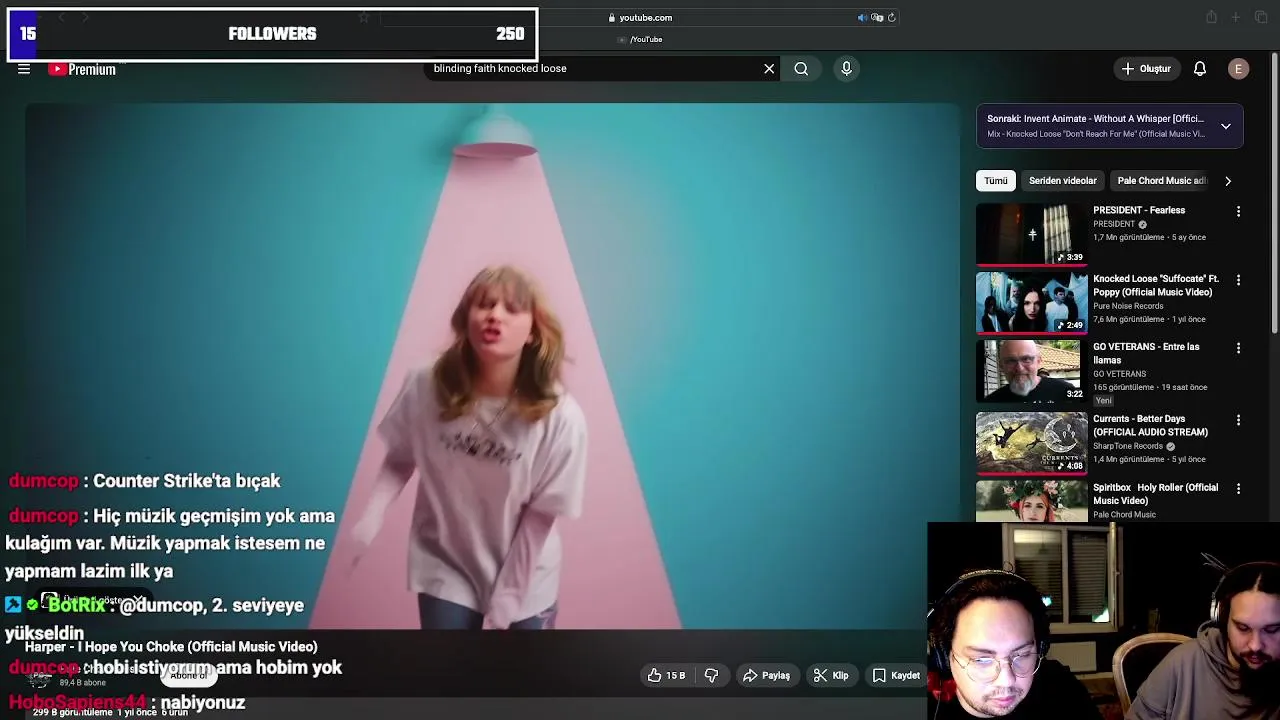This screenshot has width=1280, height=720.
Task: Open a new Safari tab
Action: coord(1235,17)
